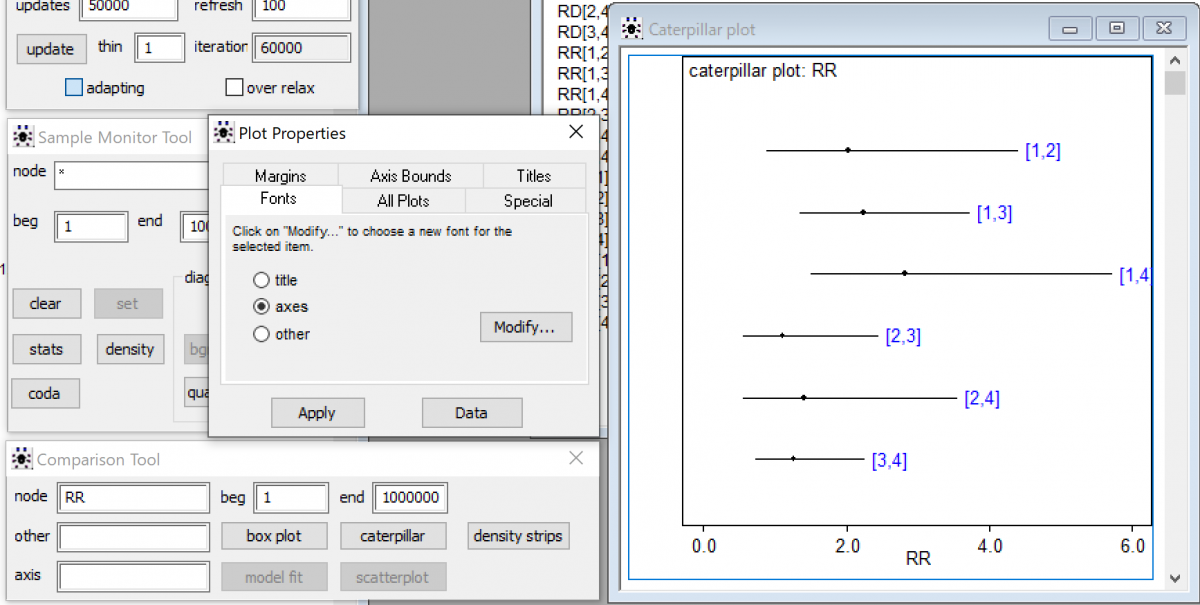Viewport: 1200px width, 605px height.
Task: Enable the adapting checkbox
Action: pos(73,87)
